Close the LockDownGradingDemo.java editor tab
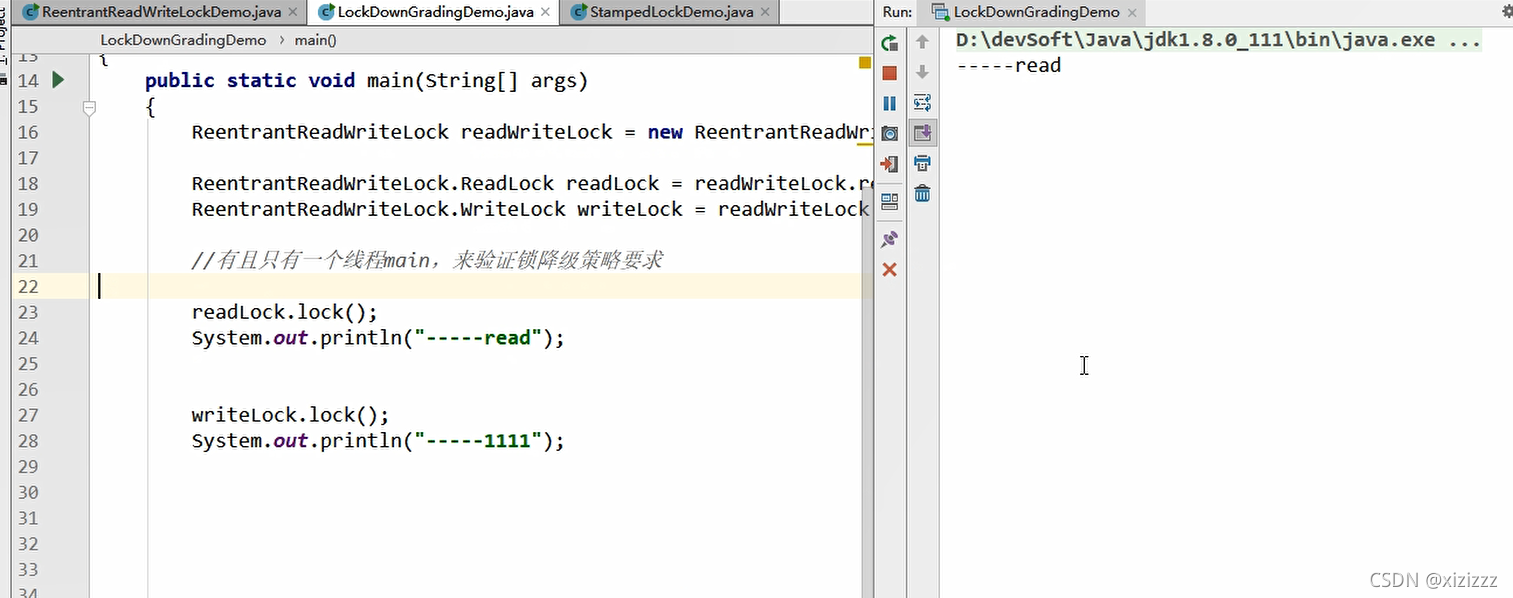 click(x=545, y=13)
